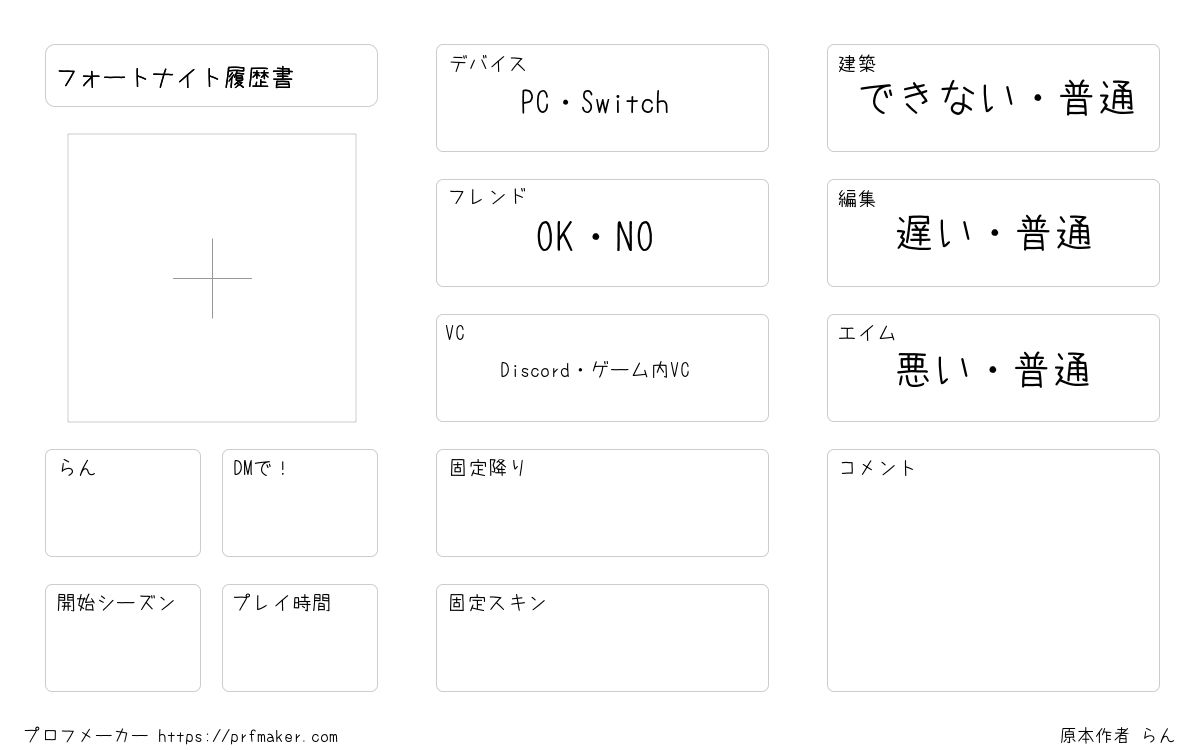Viewport: 1200px width, 750px height.
Task: Open the https://prfmaker.com link
Action: [x=248, y=737]
